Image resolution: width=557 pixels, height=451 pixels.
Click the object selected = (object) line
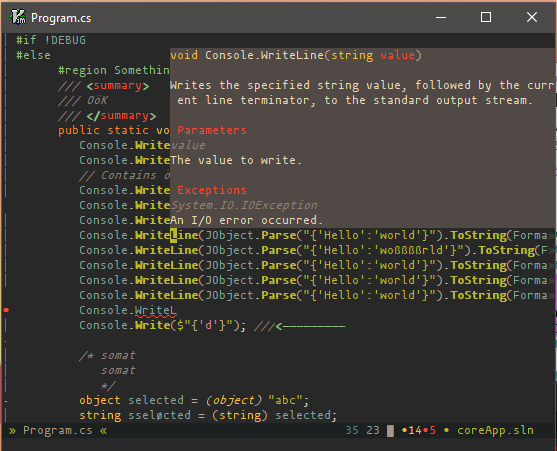(194, 400)
